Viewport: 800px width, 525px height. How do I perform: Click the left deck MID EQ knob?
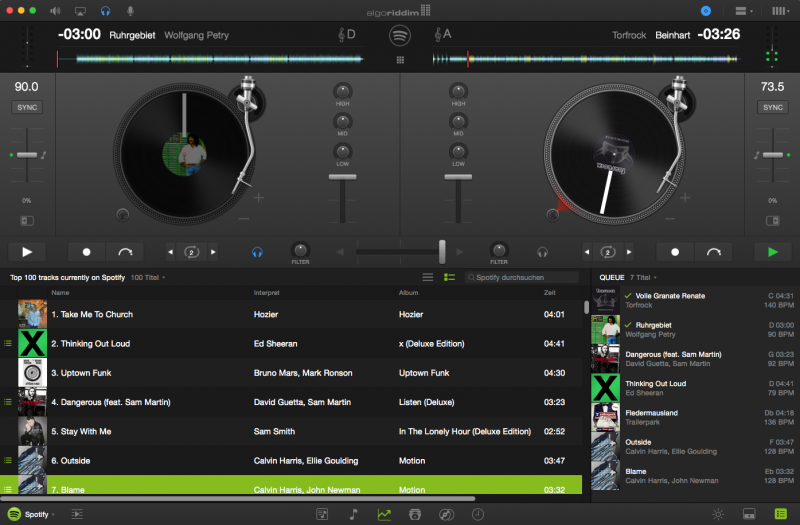pos(342,121)
